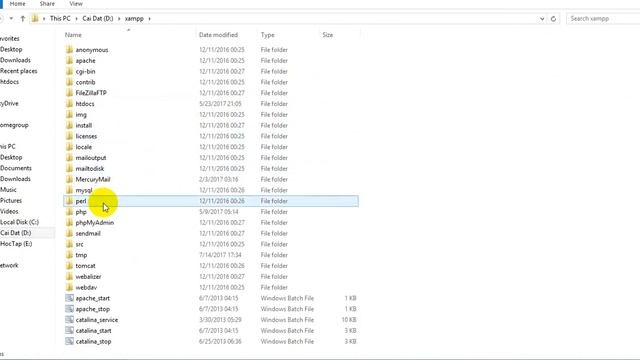Select the php folder icon
This screenshot has height=360, width=640.
tap(69, 212)
